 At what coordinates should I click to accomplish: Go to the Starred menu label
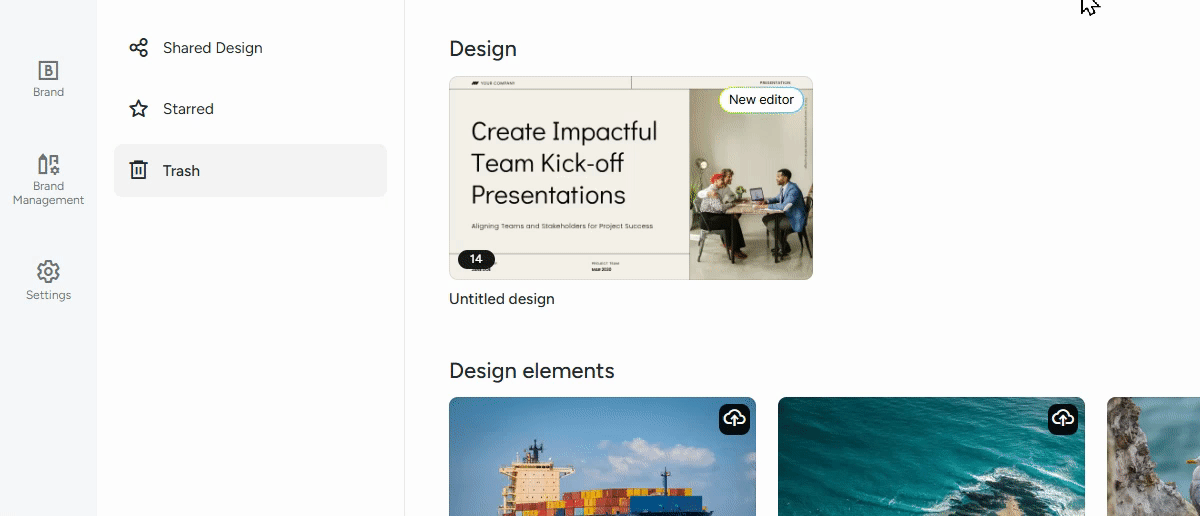tap(188, 109)
